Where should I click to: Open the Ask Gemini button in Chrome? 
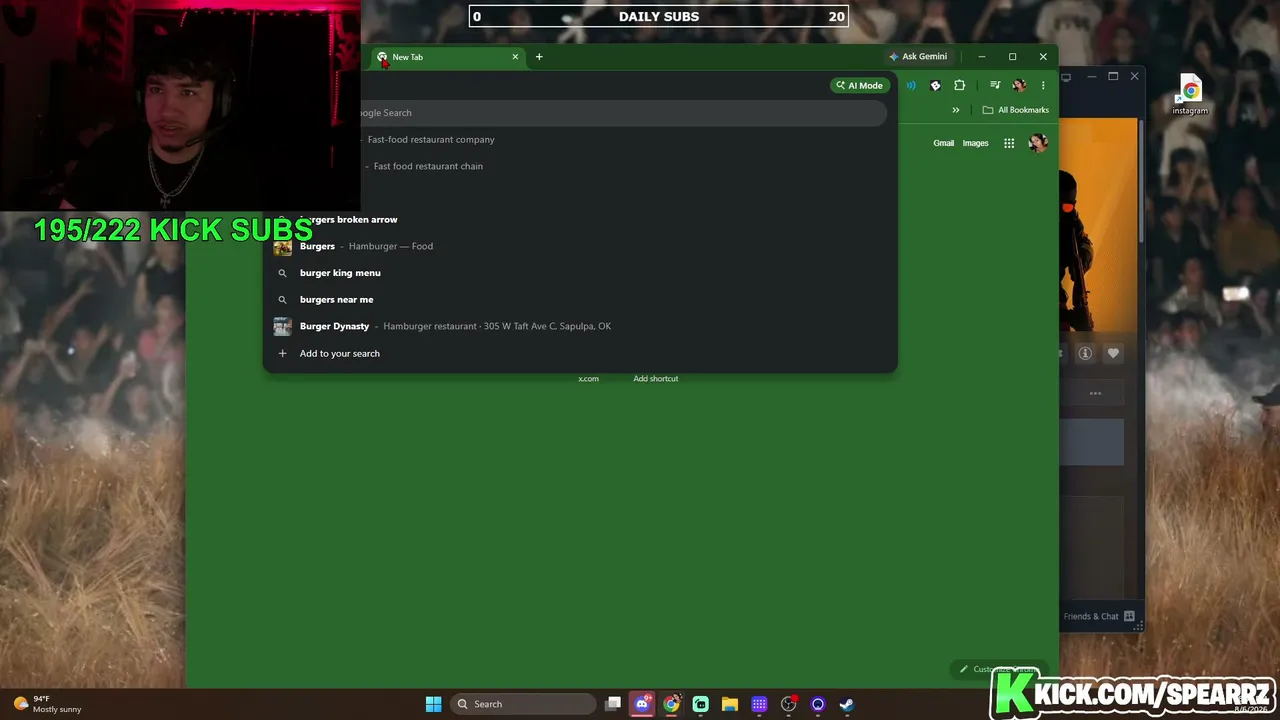coord(918,57)
